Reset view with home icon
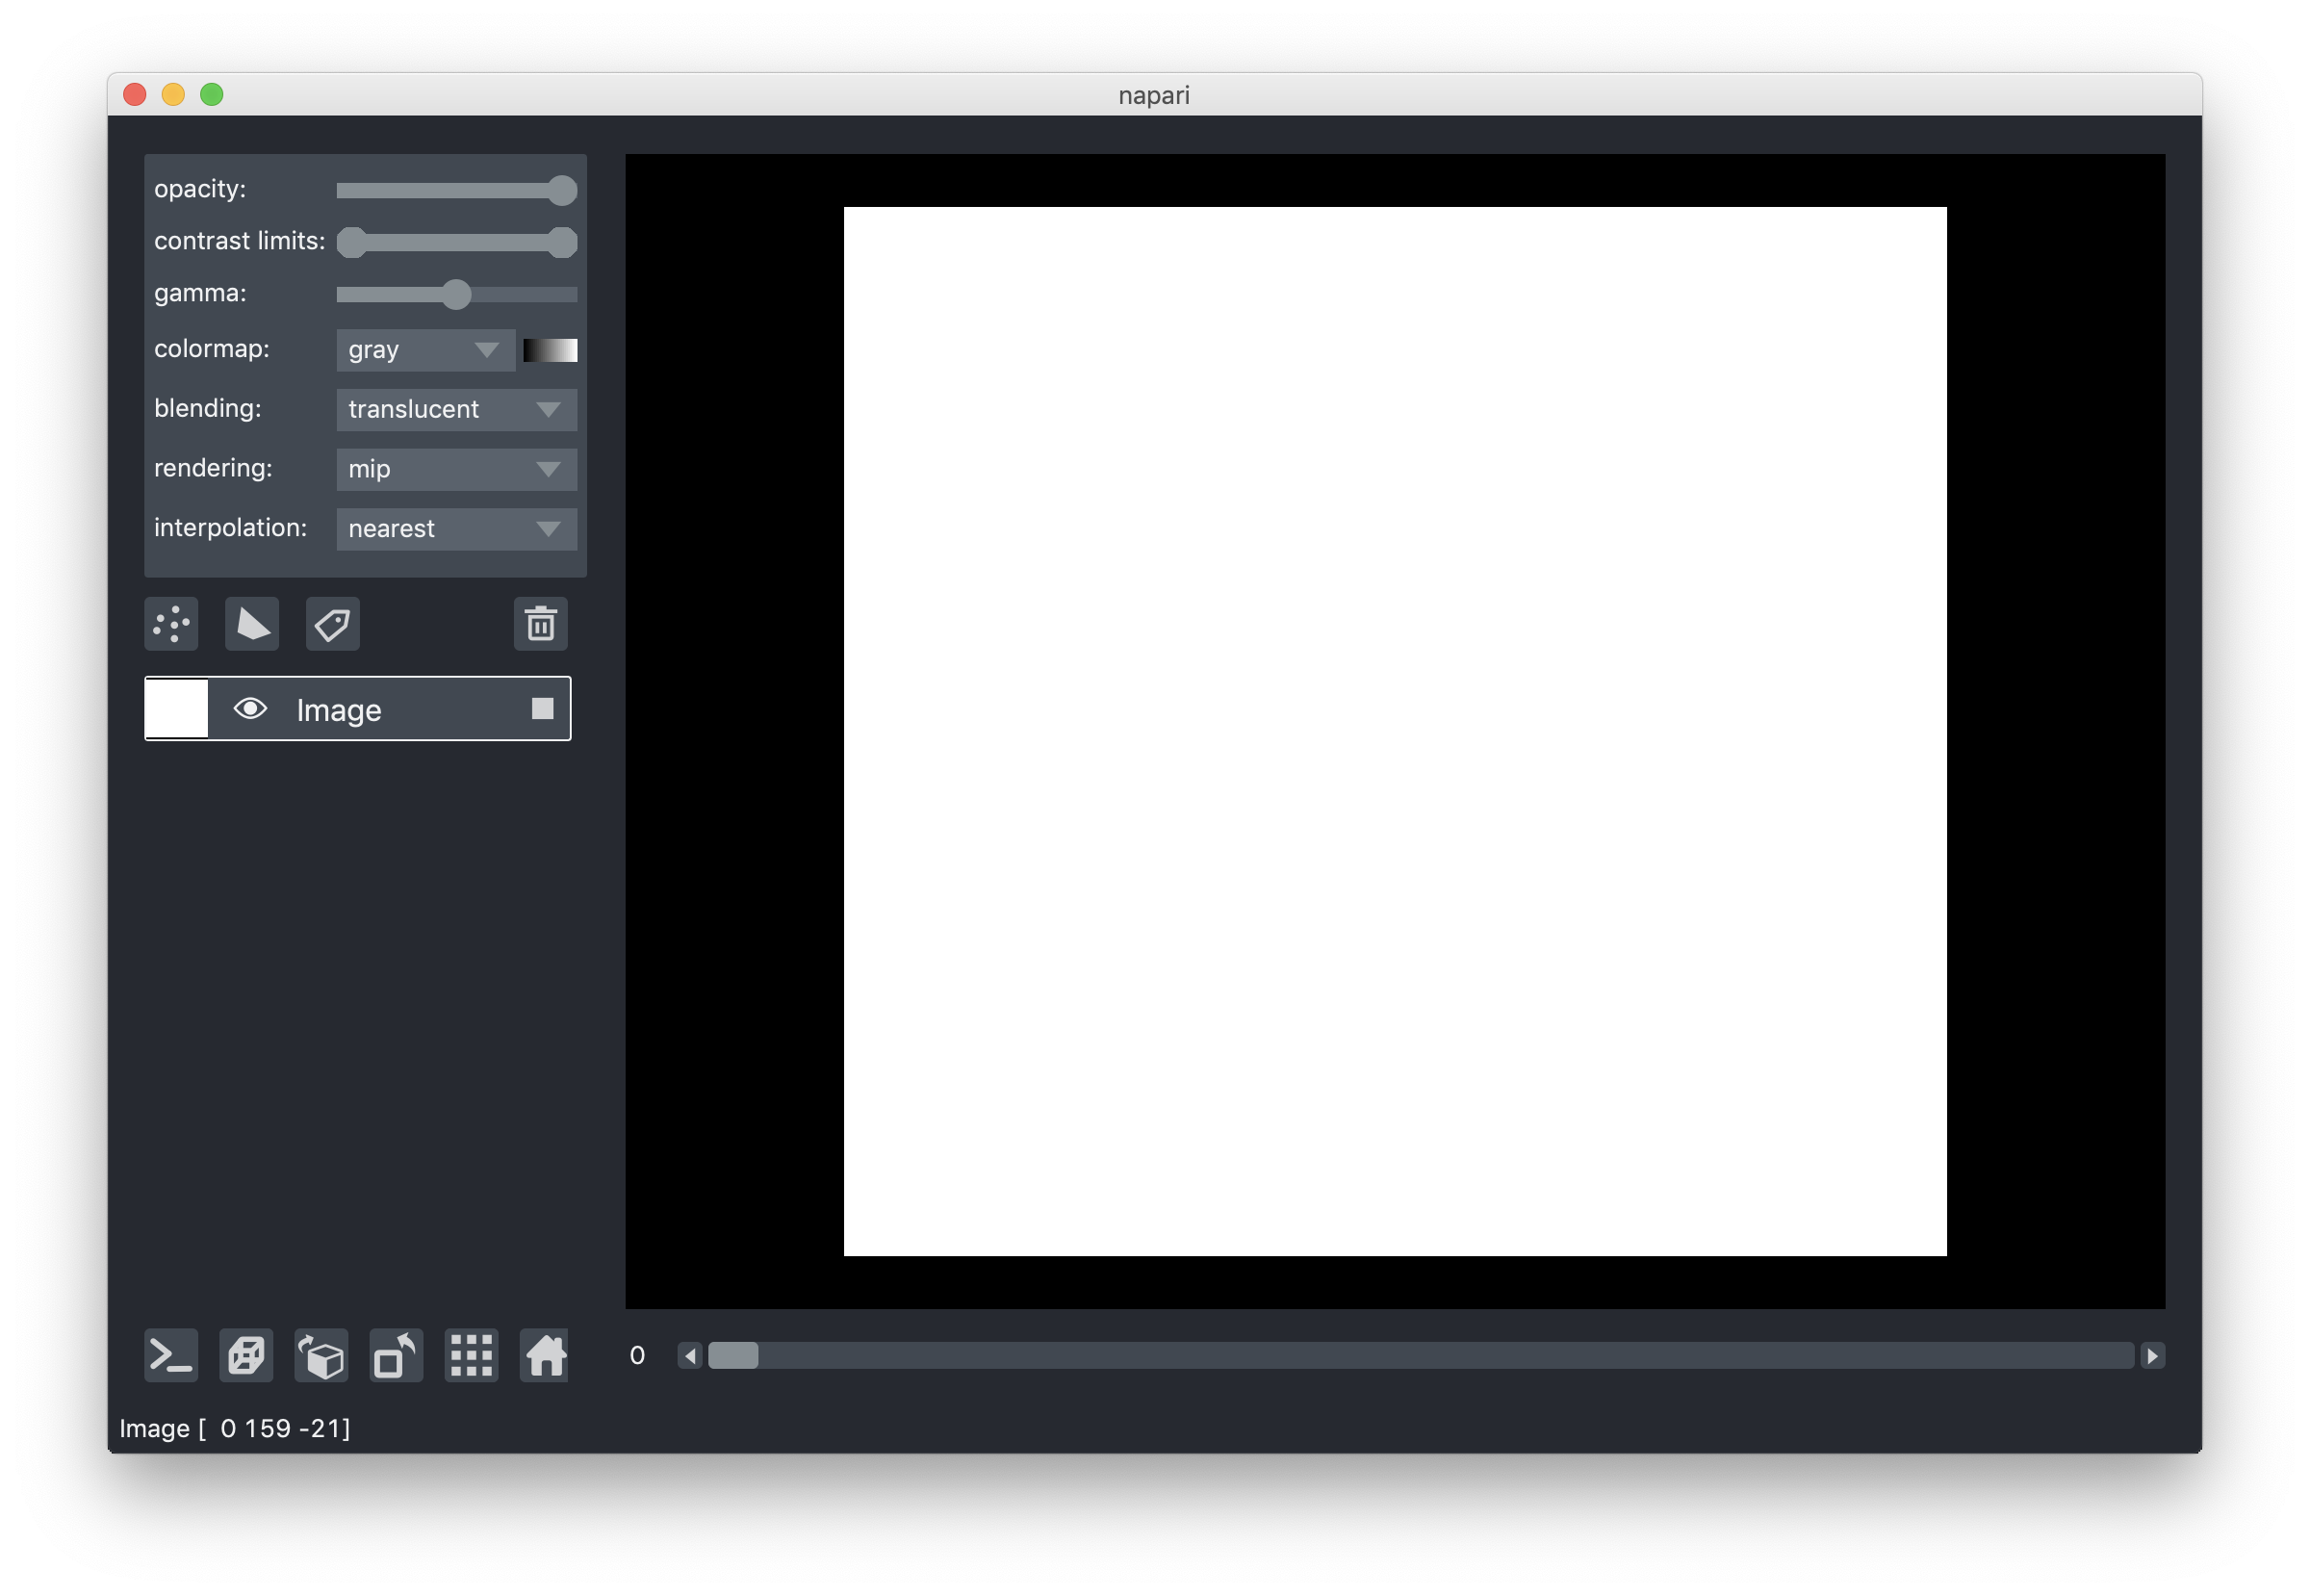 (545, 1356)
